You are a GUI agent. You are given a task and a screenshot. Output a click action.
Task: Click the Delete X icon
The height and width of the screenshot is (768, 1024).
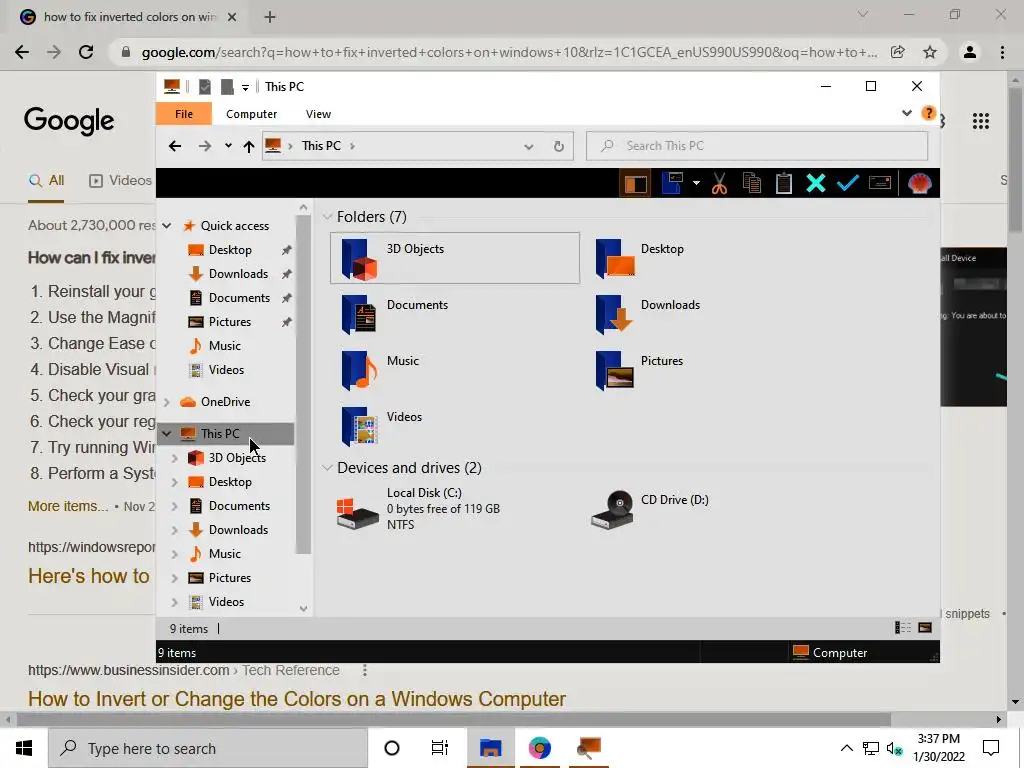[x=816, y=184]
